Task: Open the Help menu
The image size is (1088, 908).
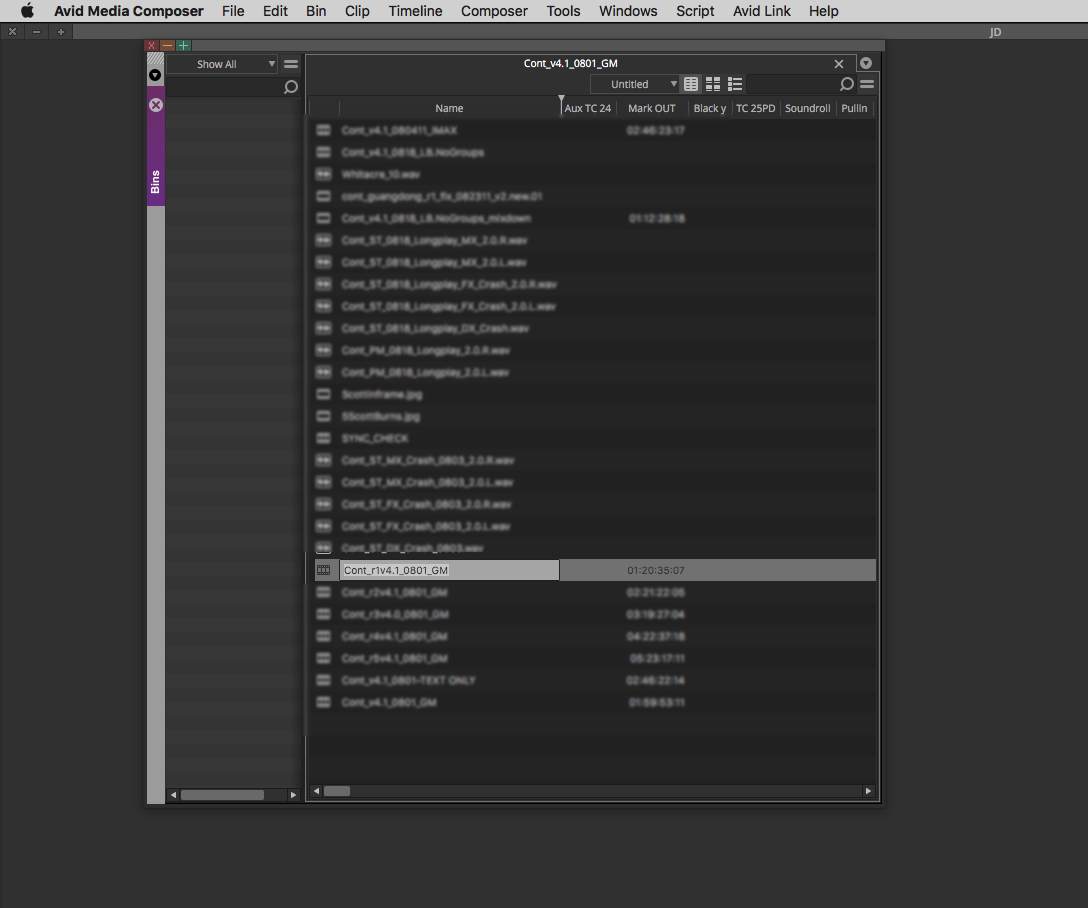Action: 824,11
